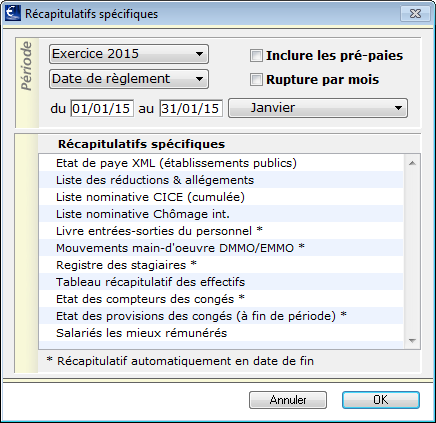Image resolution: width=436 pixels, height=423 pixels.
Task: Click the application icon in title bar
Action: click(13, 14)
